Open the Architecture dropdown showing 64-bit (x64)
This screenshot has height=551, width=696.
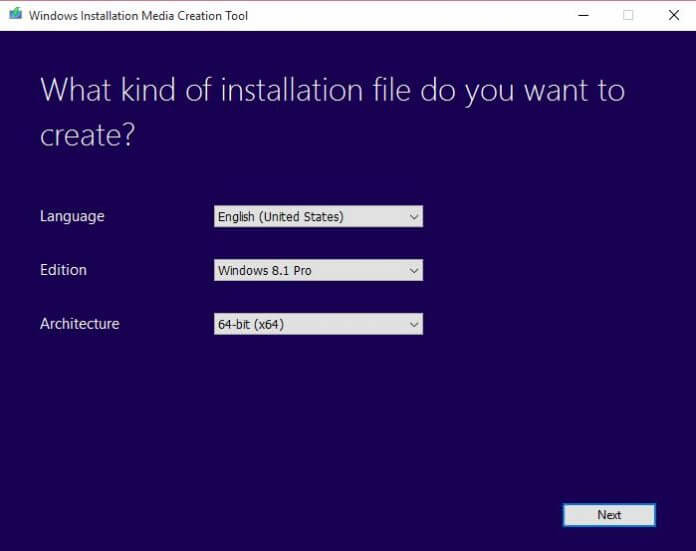[318, 324]
